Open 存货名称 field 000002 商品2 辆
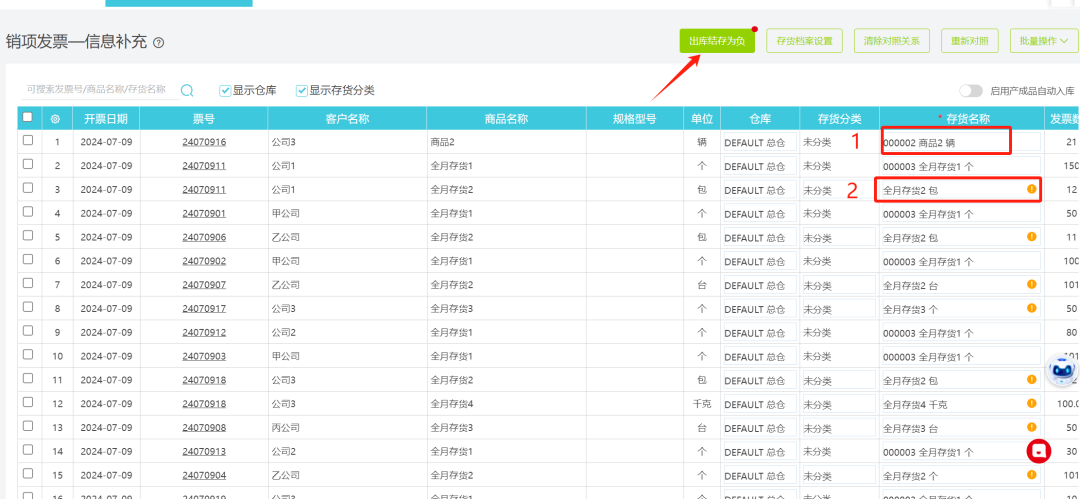Image resolution: width=1080 pixels, height=499 pixels. click(961, 143)
